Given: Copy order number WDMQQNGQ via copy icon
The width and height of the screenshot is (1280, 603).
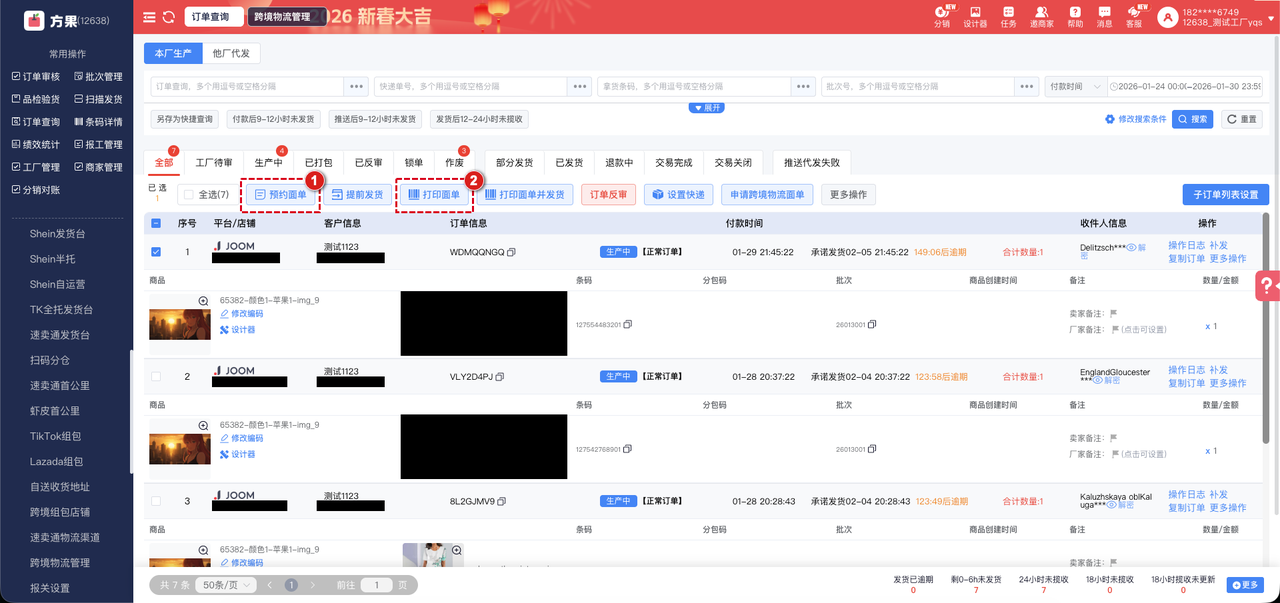Looking at the screenshot, I should click(512, 252).
